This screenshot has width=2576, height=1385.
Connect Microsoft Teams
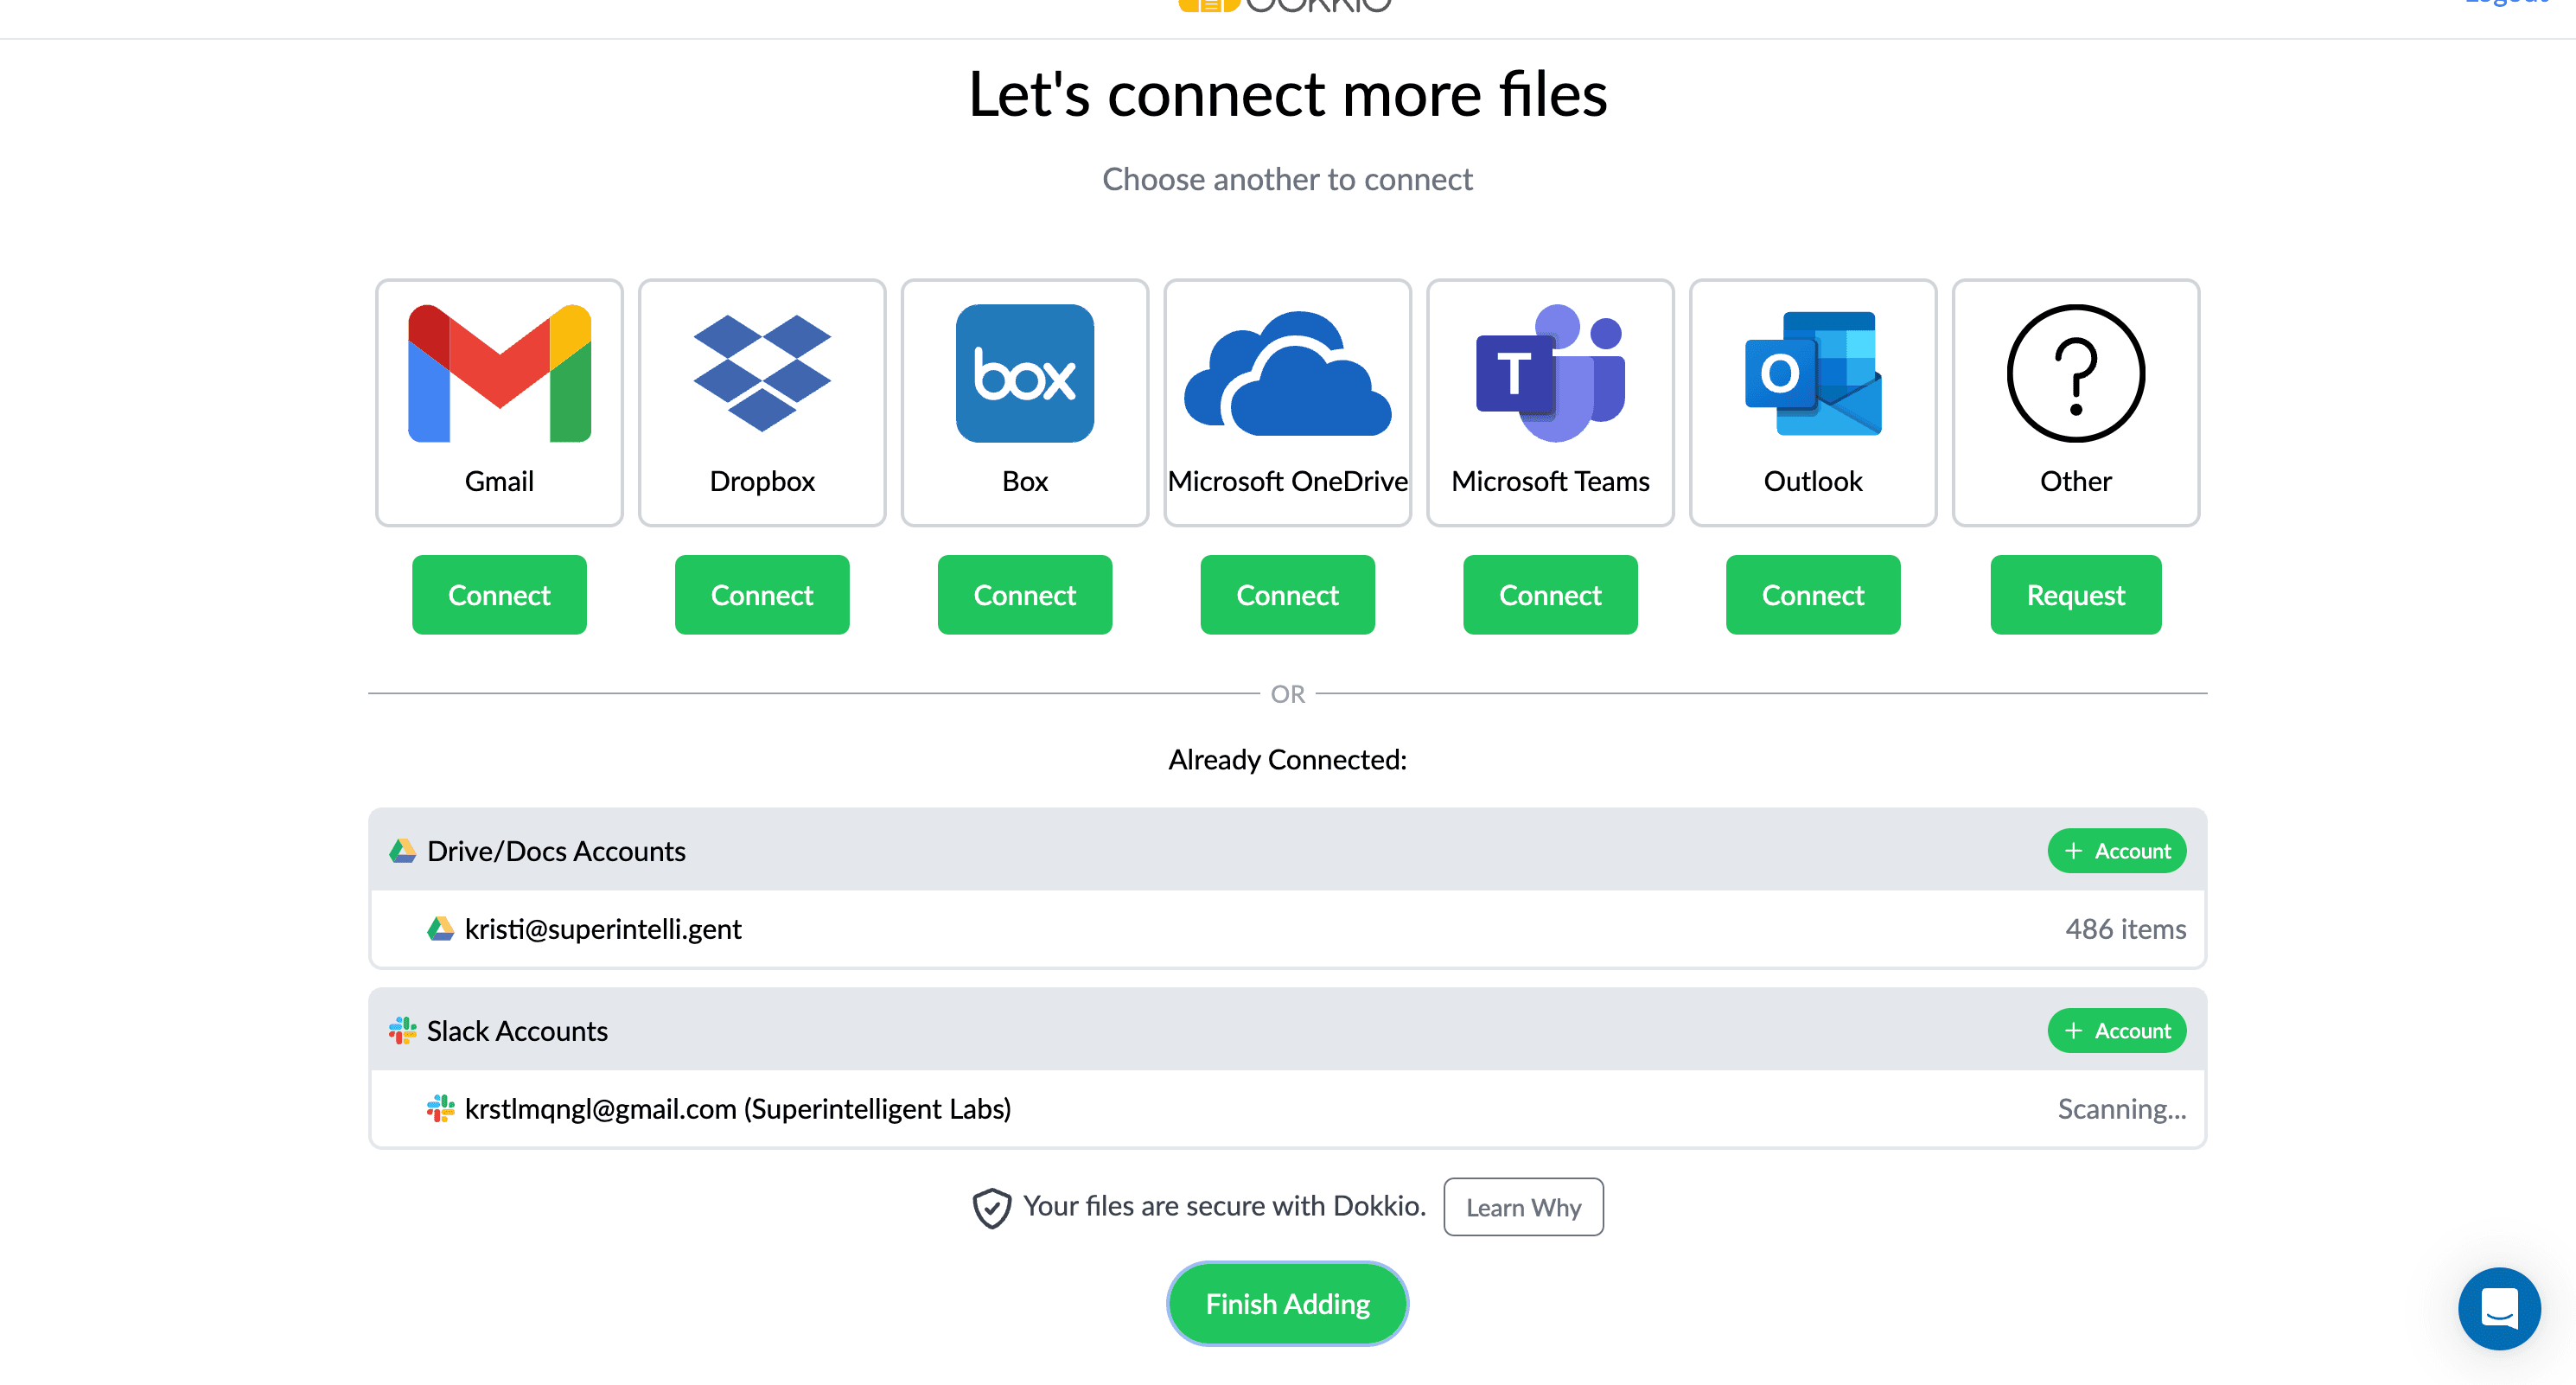1550,595
